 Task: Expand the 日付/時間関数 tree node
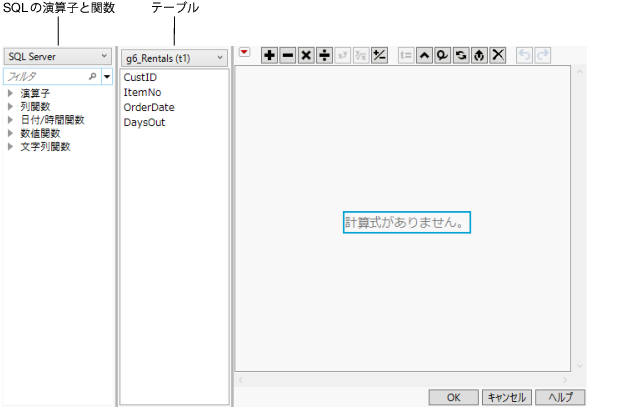click(11, 120)
